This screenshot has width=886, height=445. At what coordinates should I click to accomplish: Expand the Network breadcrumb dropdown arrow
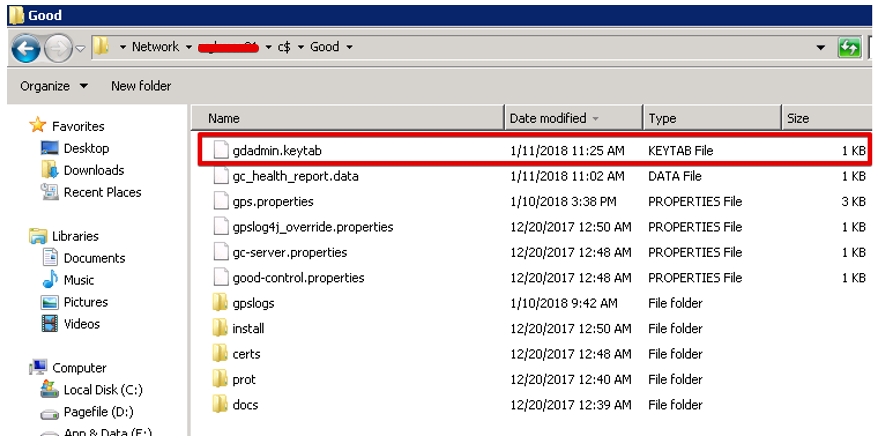188,47
